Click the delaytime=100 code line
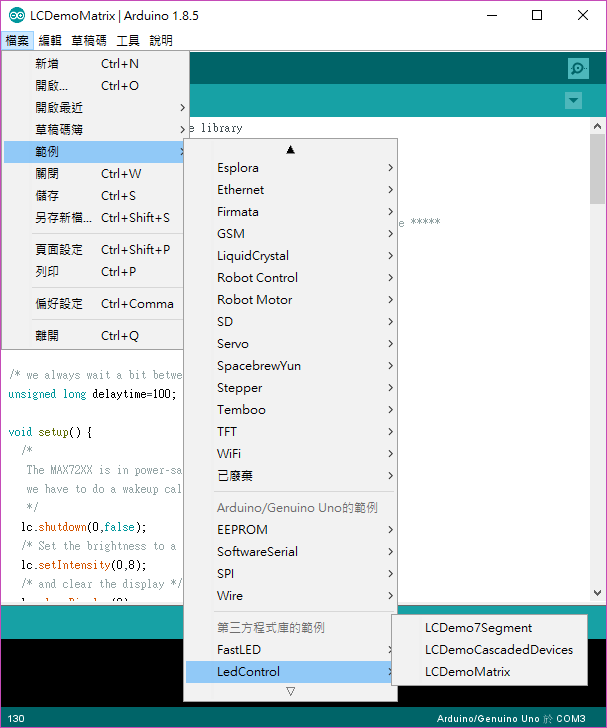The image size is (607, 728). click(92, 394)
